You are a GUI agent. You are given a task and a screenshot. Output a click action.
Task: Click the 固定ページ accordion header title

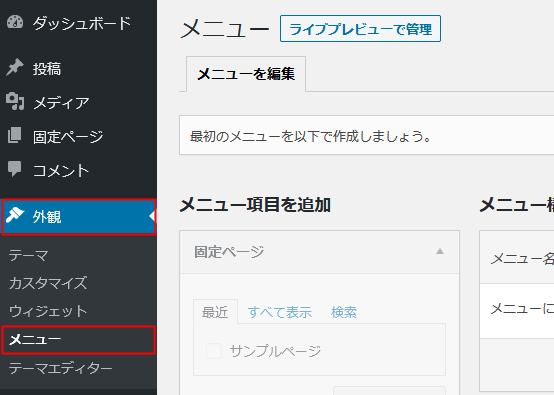[x=229, y=252]
